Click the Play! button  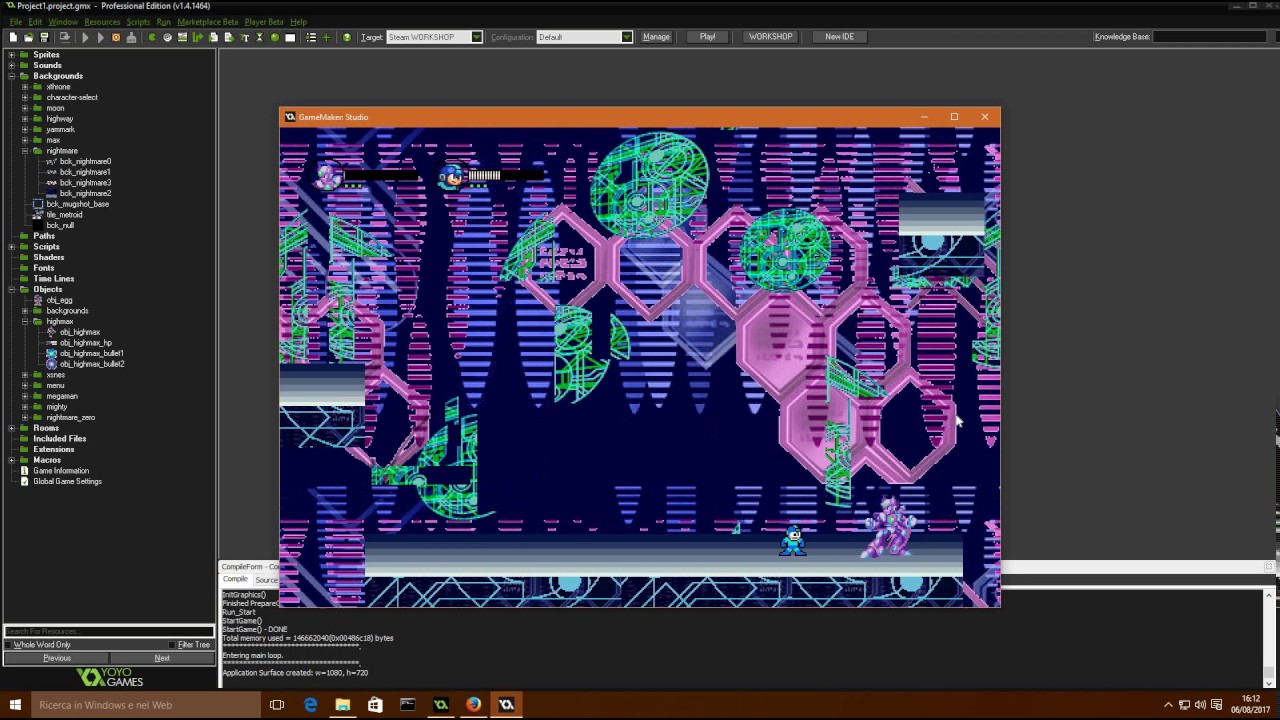point(707,37)
